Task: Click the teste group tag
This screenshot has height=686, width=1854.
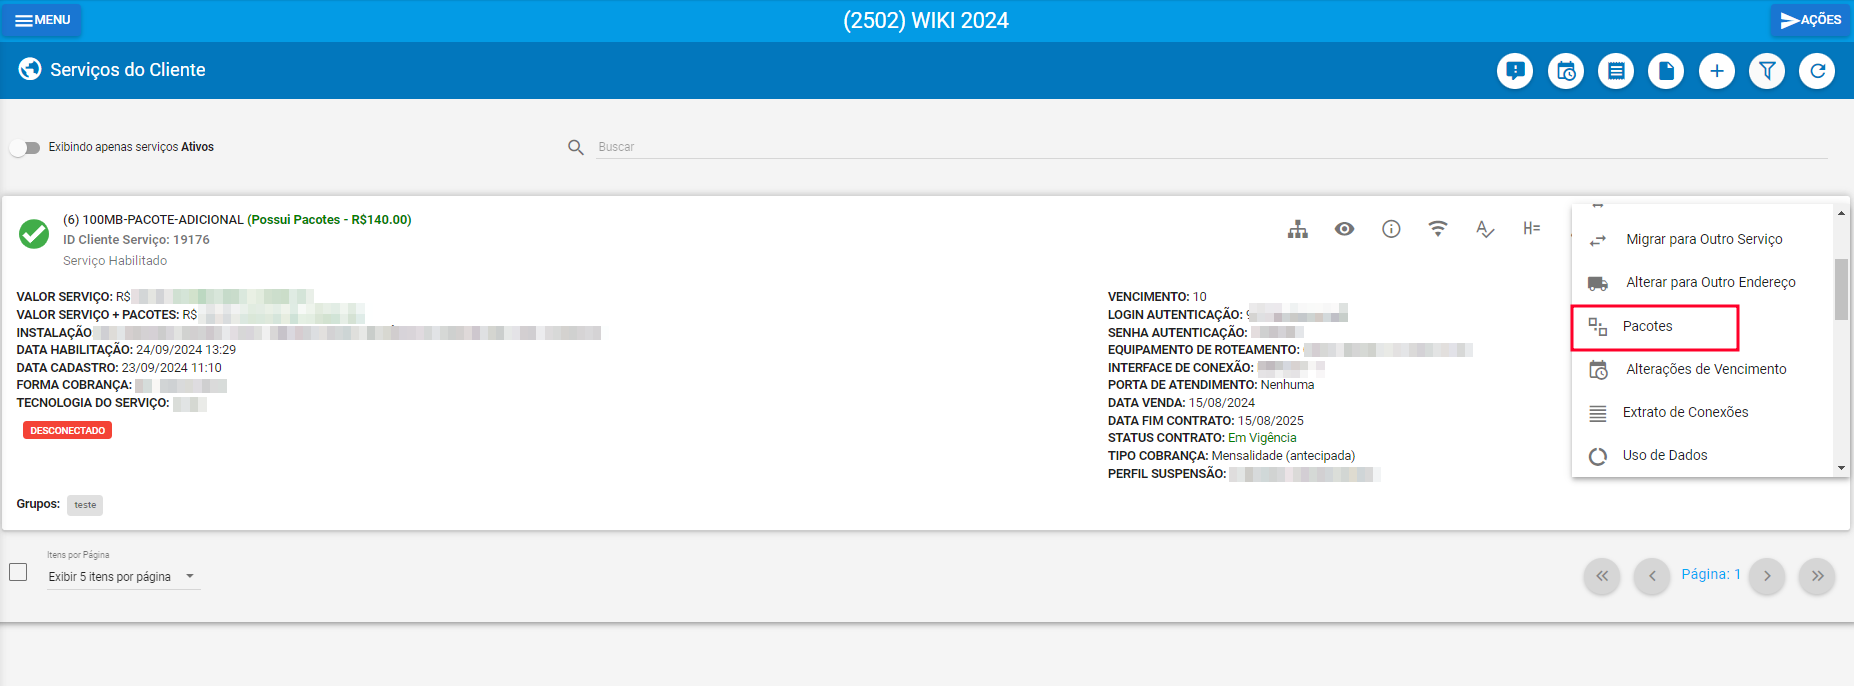Action: coord(85,505)
